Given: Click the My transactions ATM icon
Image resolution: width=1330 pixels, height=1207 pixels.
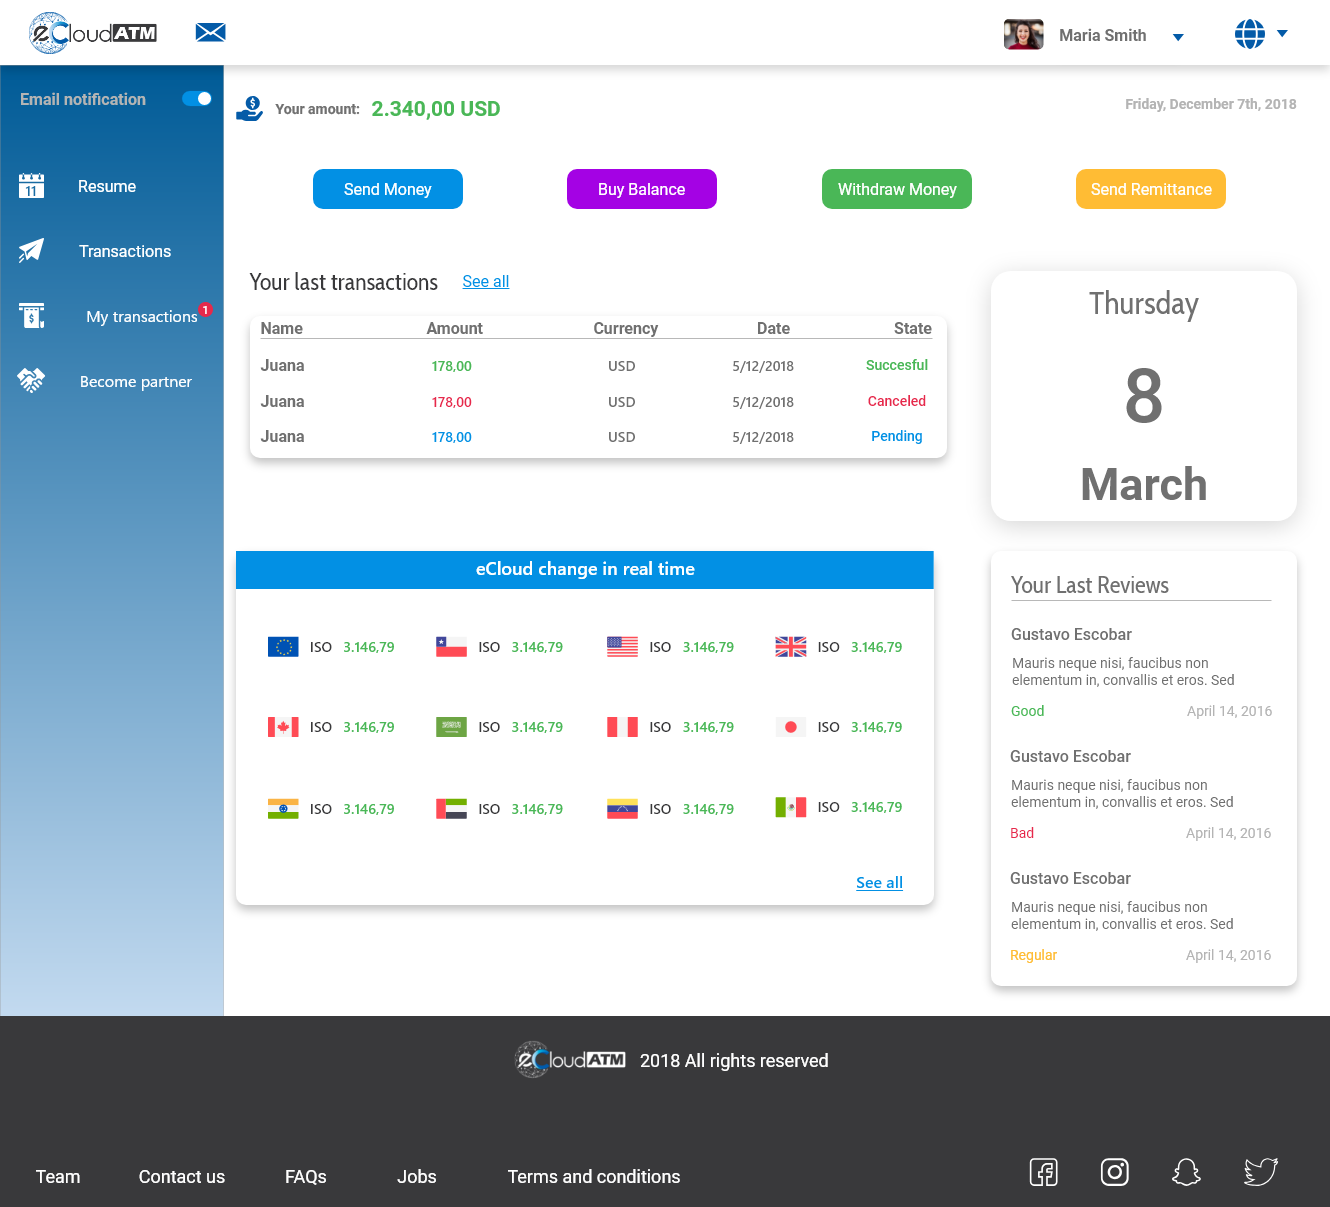Looking at the screenshot, I should 32,316.
